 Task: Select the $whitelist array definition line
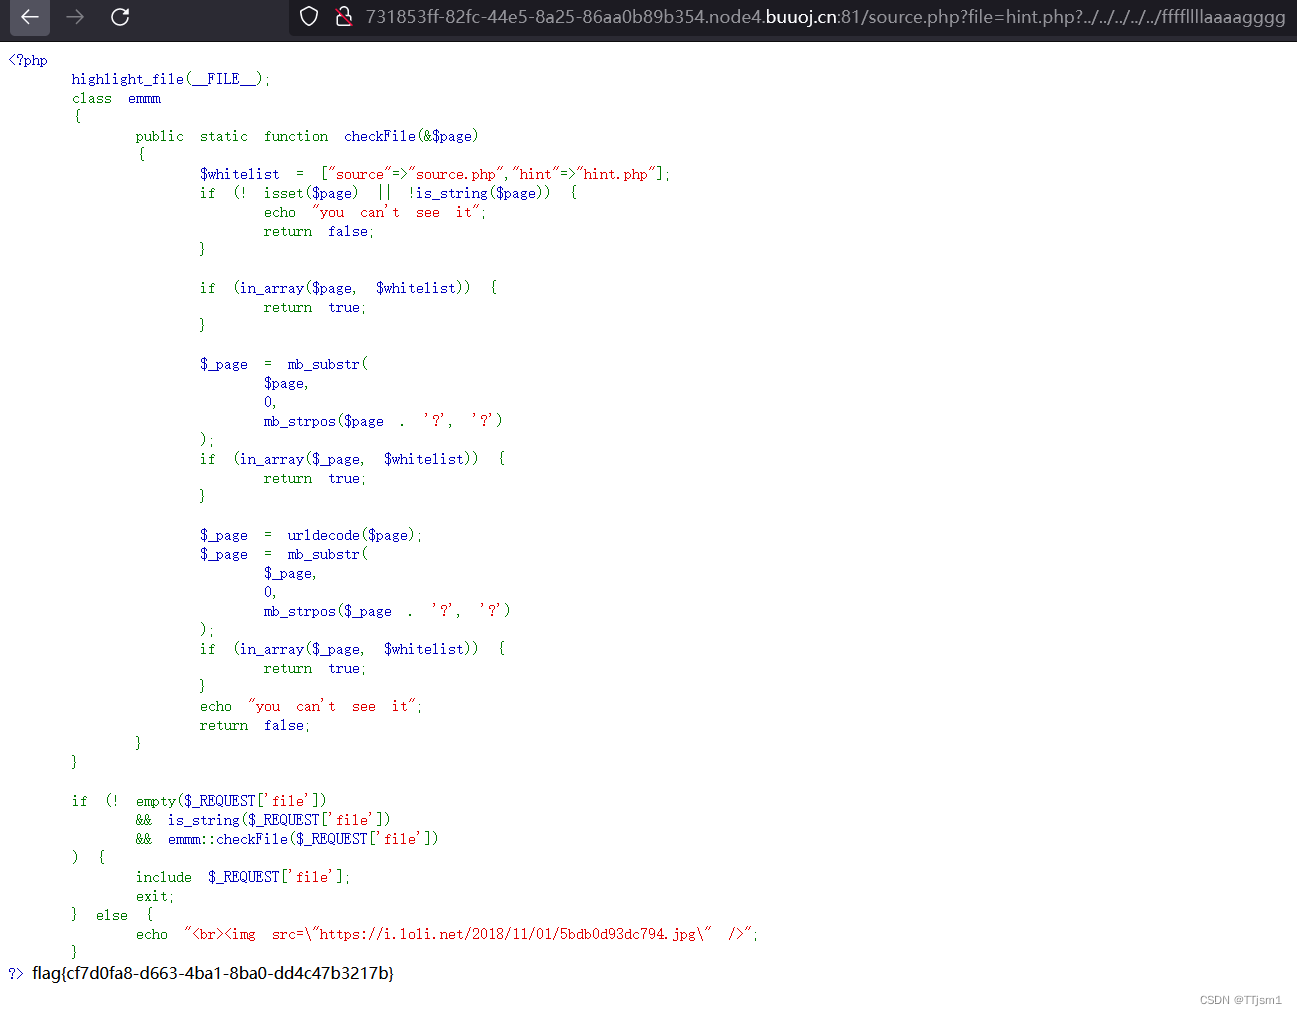click(435, 174)
